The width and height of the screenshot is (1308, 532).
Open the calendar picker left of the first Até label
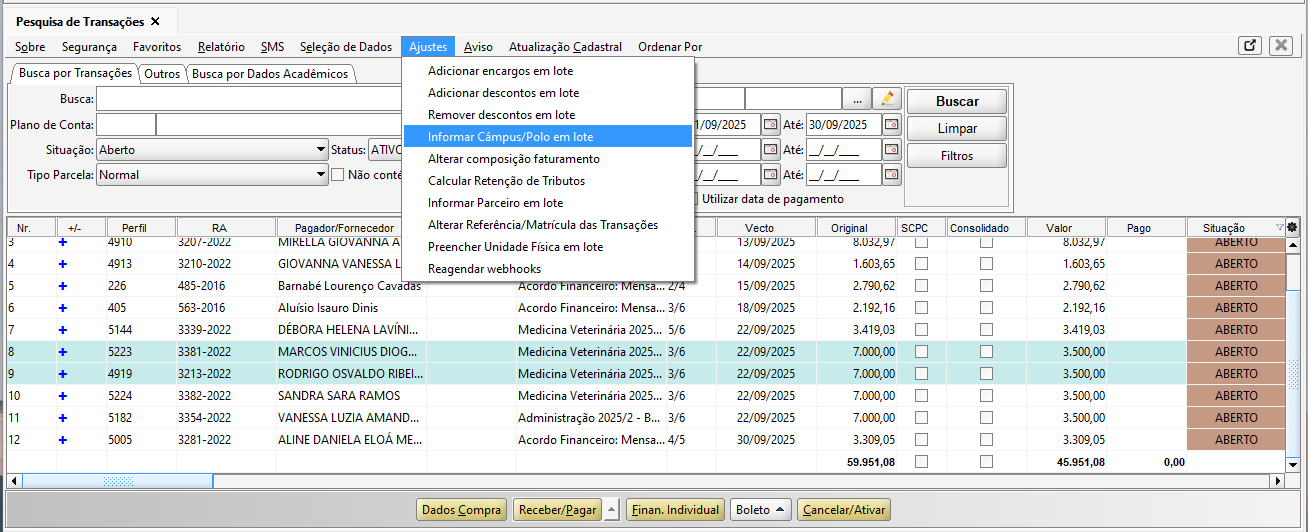coord(770,125)
